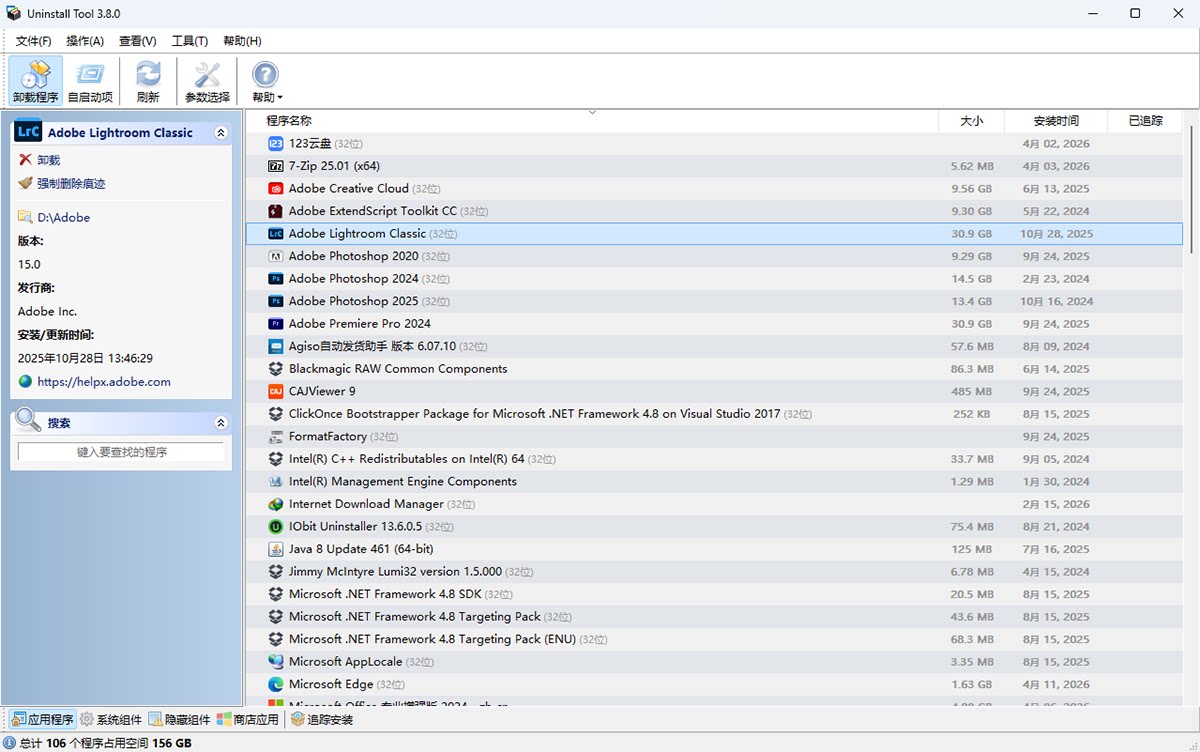This screenshot has height=752, width=1200.
Task: Click the Microsoft AppLocale icon
Action: coord(276,662)
